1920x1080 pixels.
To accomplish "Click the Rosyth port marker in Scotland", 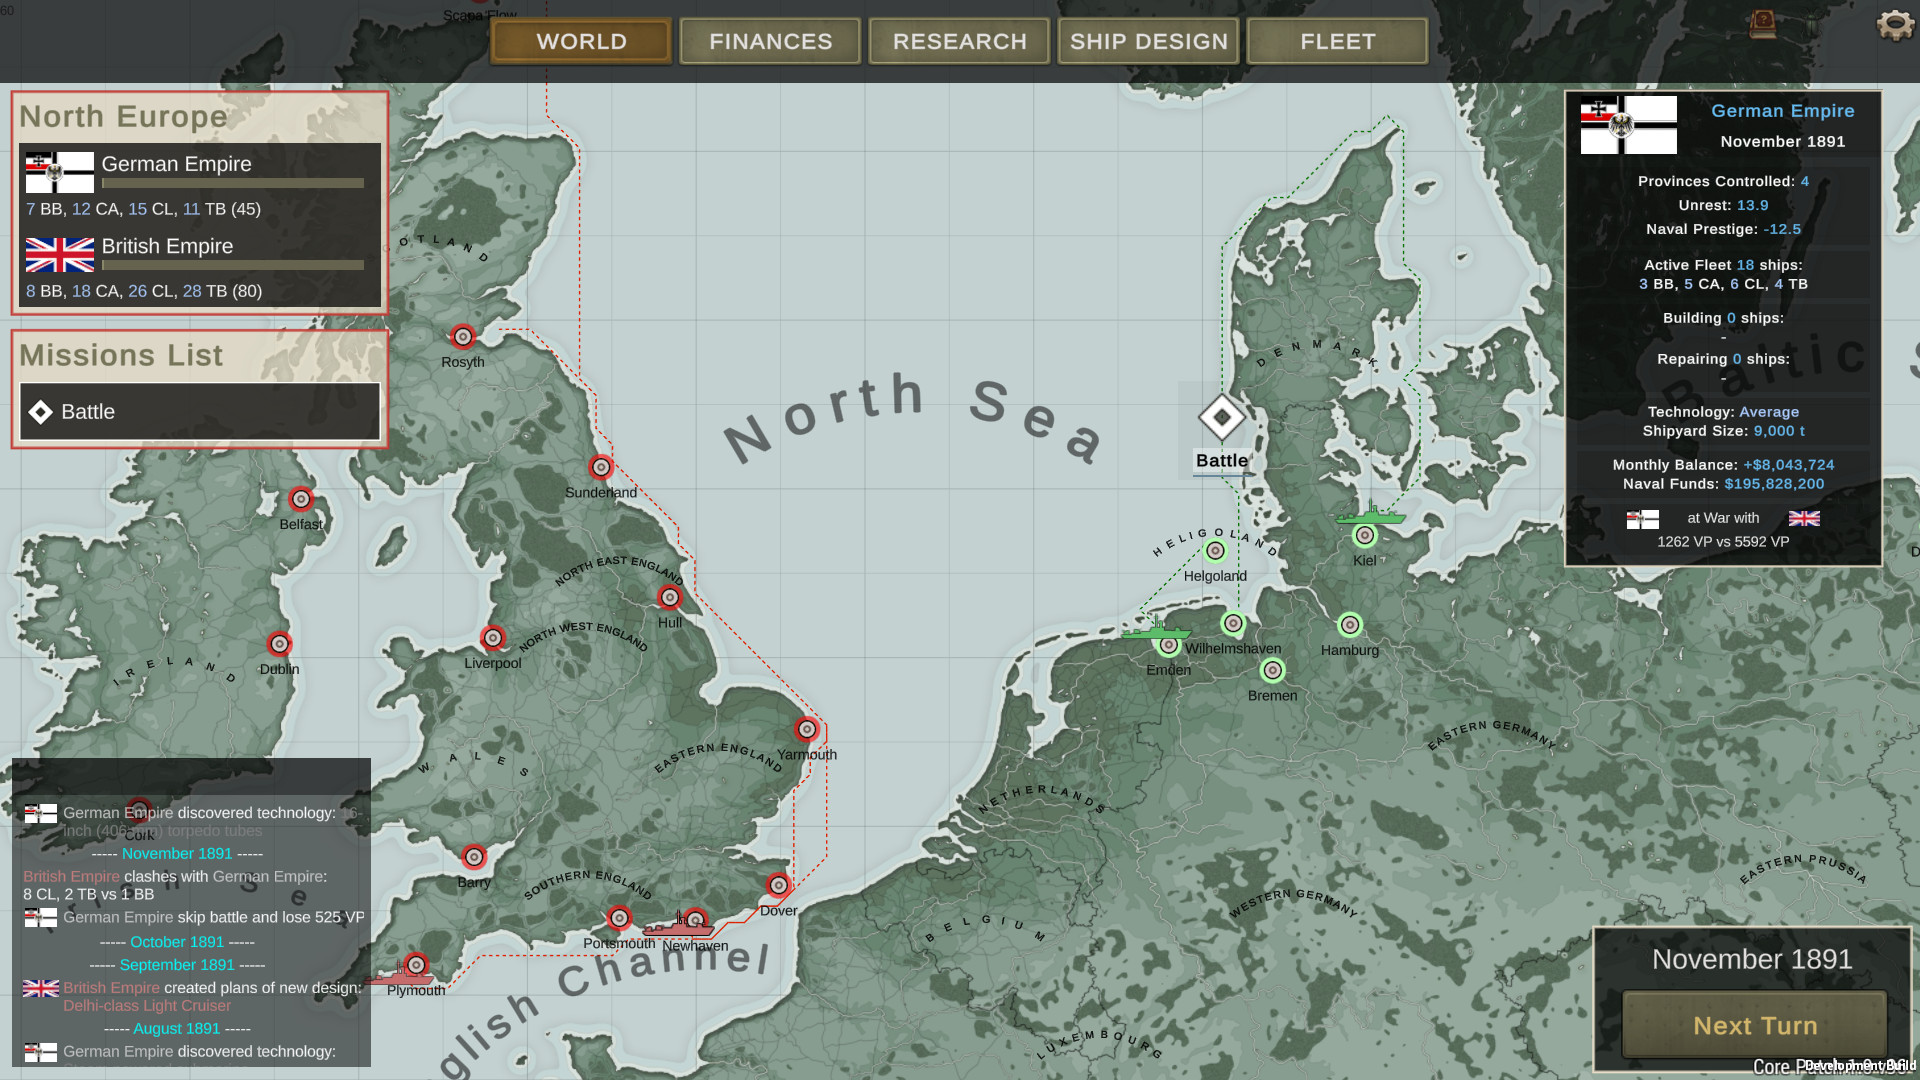I will (x=462, y=337).
